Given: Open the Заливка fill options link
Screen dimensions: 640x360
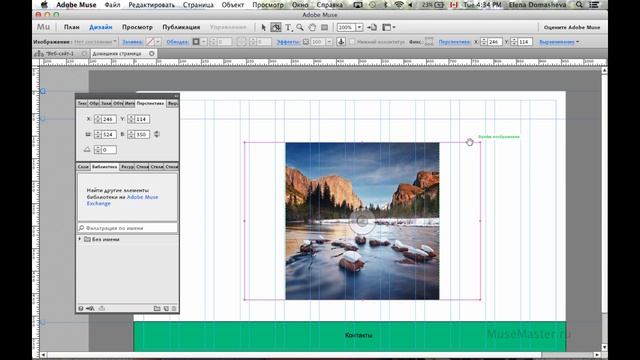Looking at the screenshot, I should [x=133, y=42].
